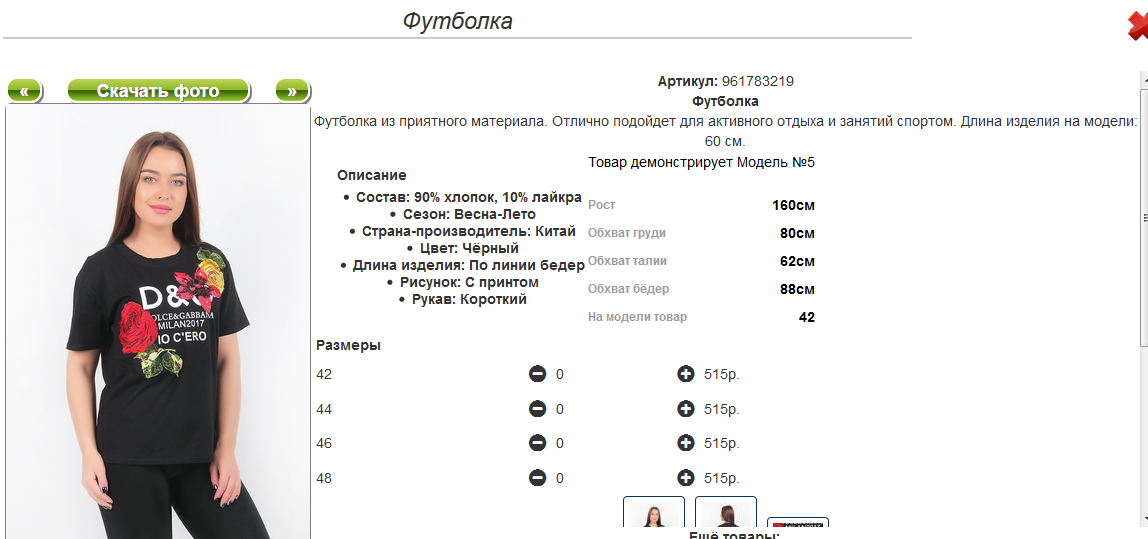This screenshot has height=539, width=1148.
Task: Close the product popup with red X
Action: pyautogui.click(x=1138, y=26)
